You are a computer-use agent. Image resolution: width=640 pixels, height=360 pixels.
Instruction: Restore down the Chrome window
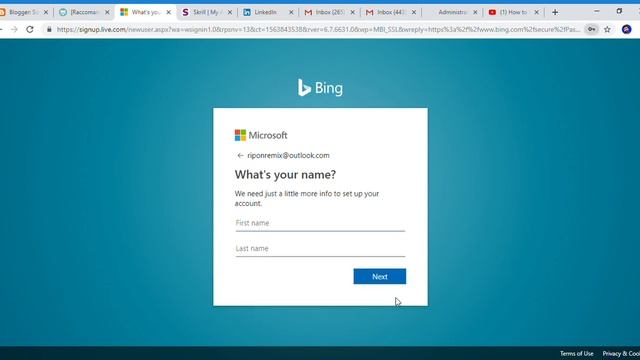click(619, 11)
